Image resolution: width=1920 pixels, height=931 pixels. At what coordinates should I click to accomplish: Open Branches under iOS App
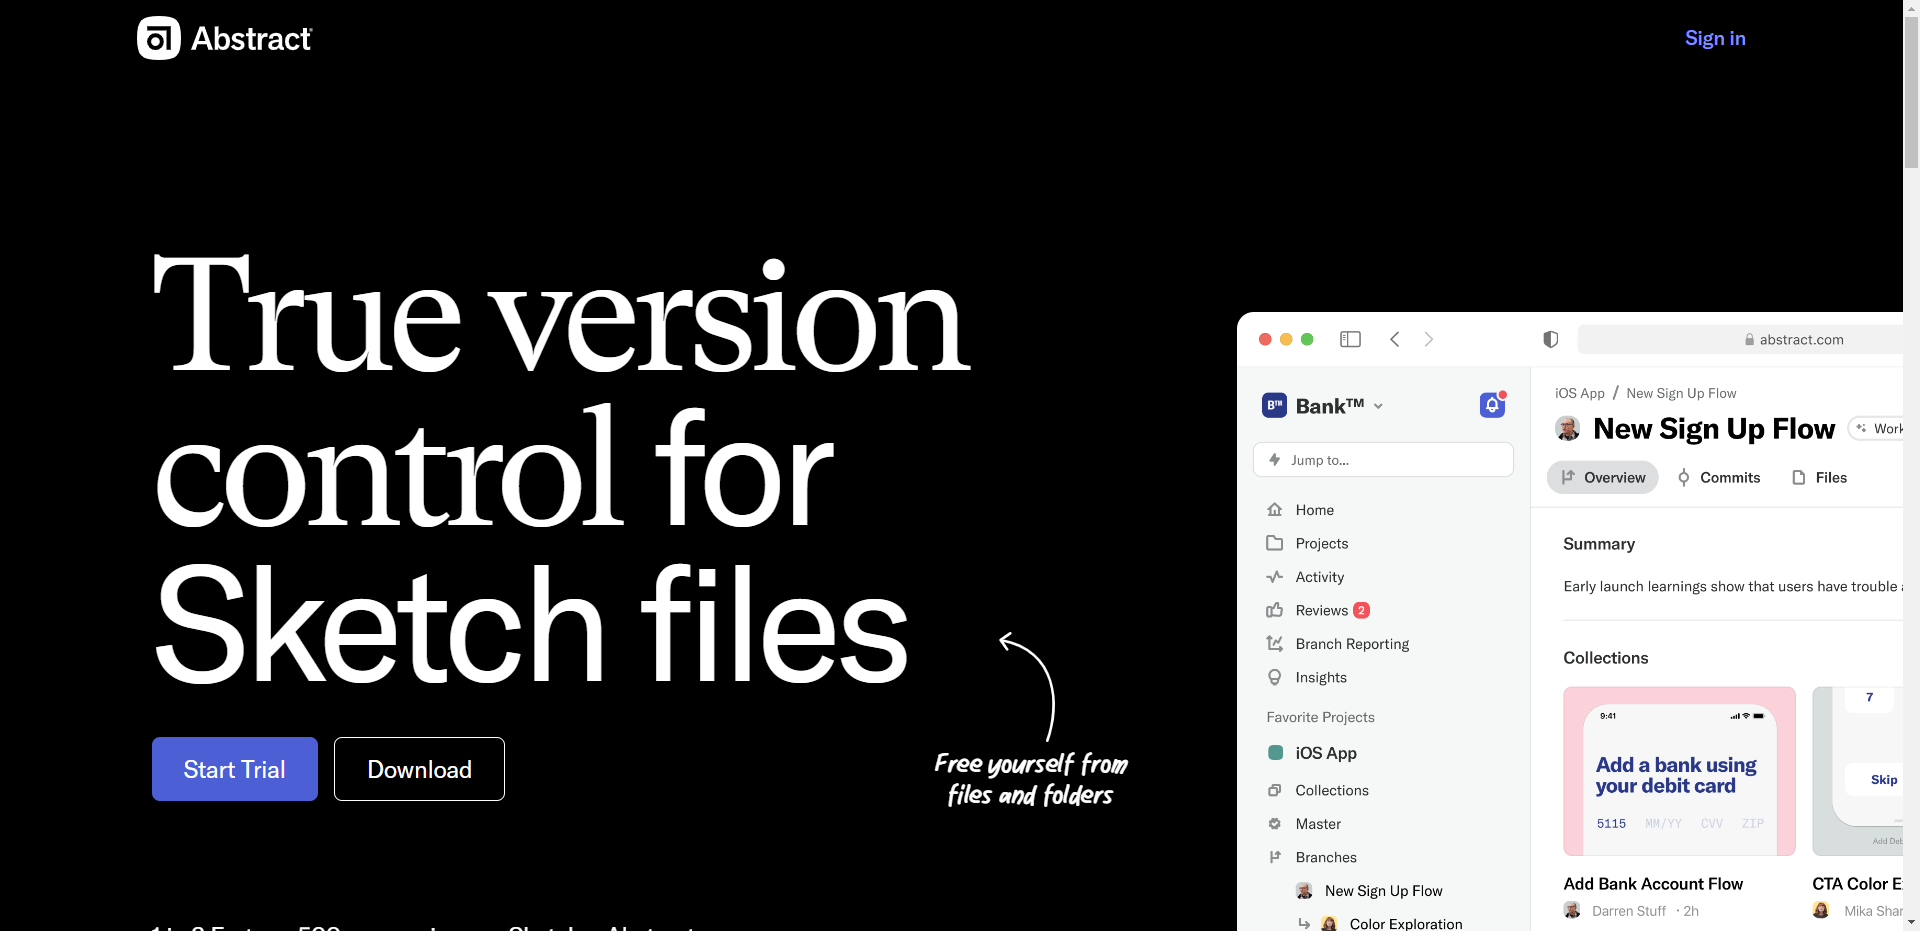1326,857
